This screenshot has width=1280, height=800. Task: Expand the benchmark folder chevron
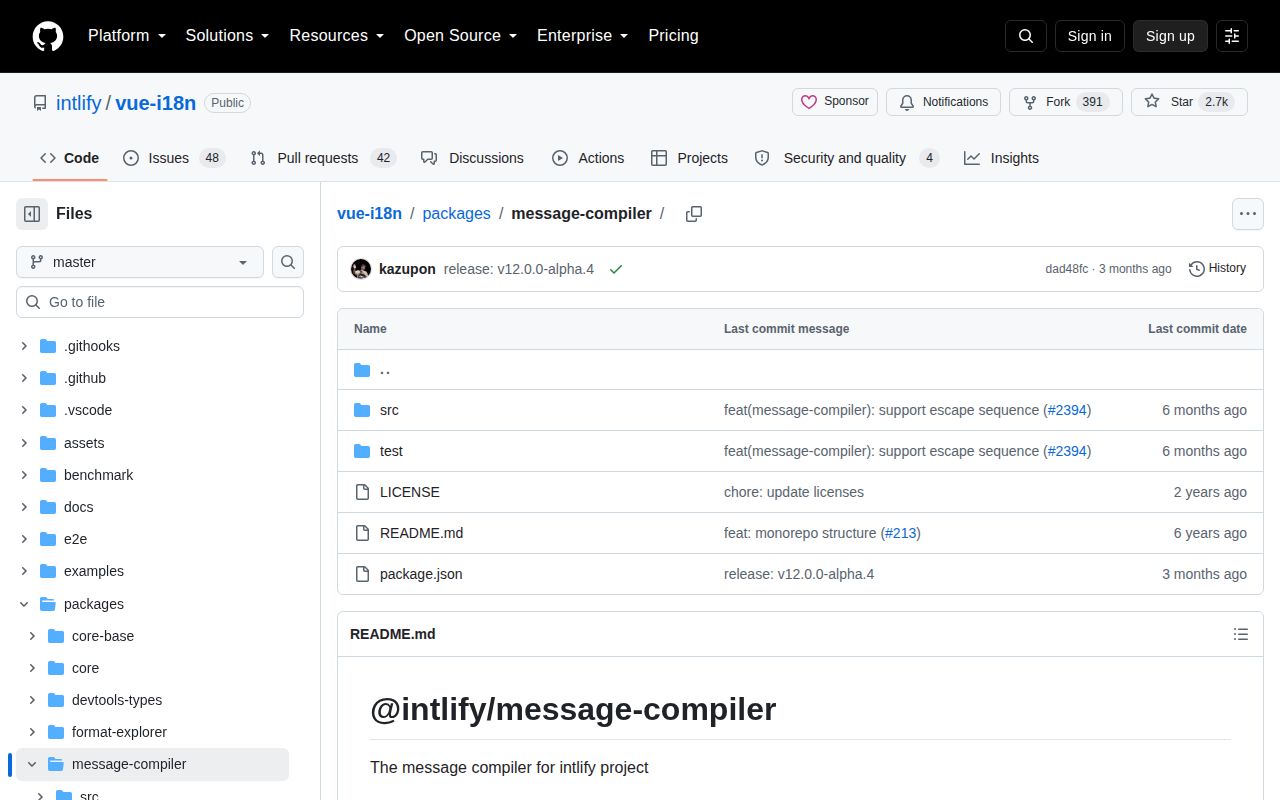[24, 475]
